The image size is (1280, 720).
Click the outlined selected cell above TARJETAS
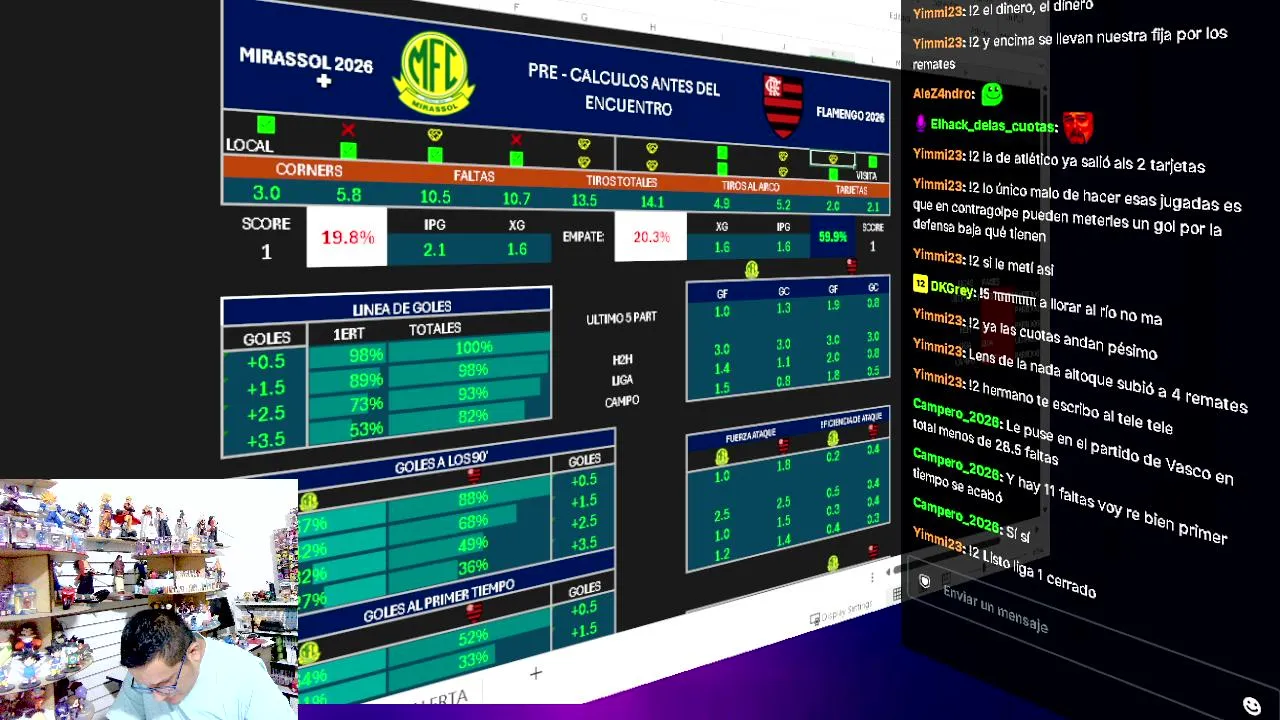coord(832,159)
